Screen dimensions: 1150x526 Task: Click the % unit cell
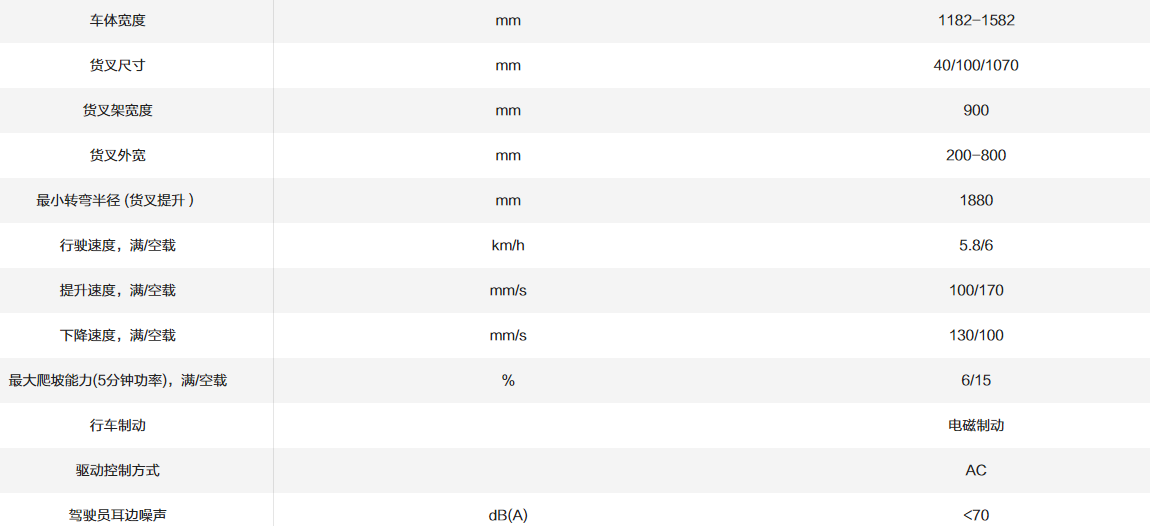coord(508,380)
